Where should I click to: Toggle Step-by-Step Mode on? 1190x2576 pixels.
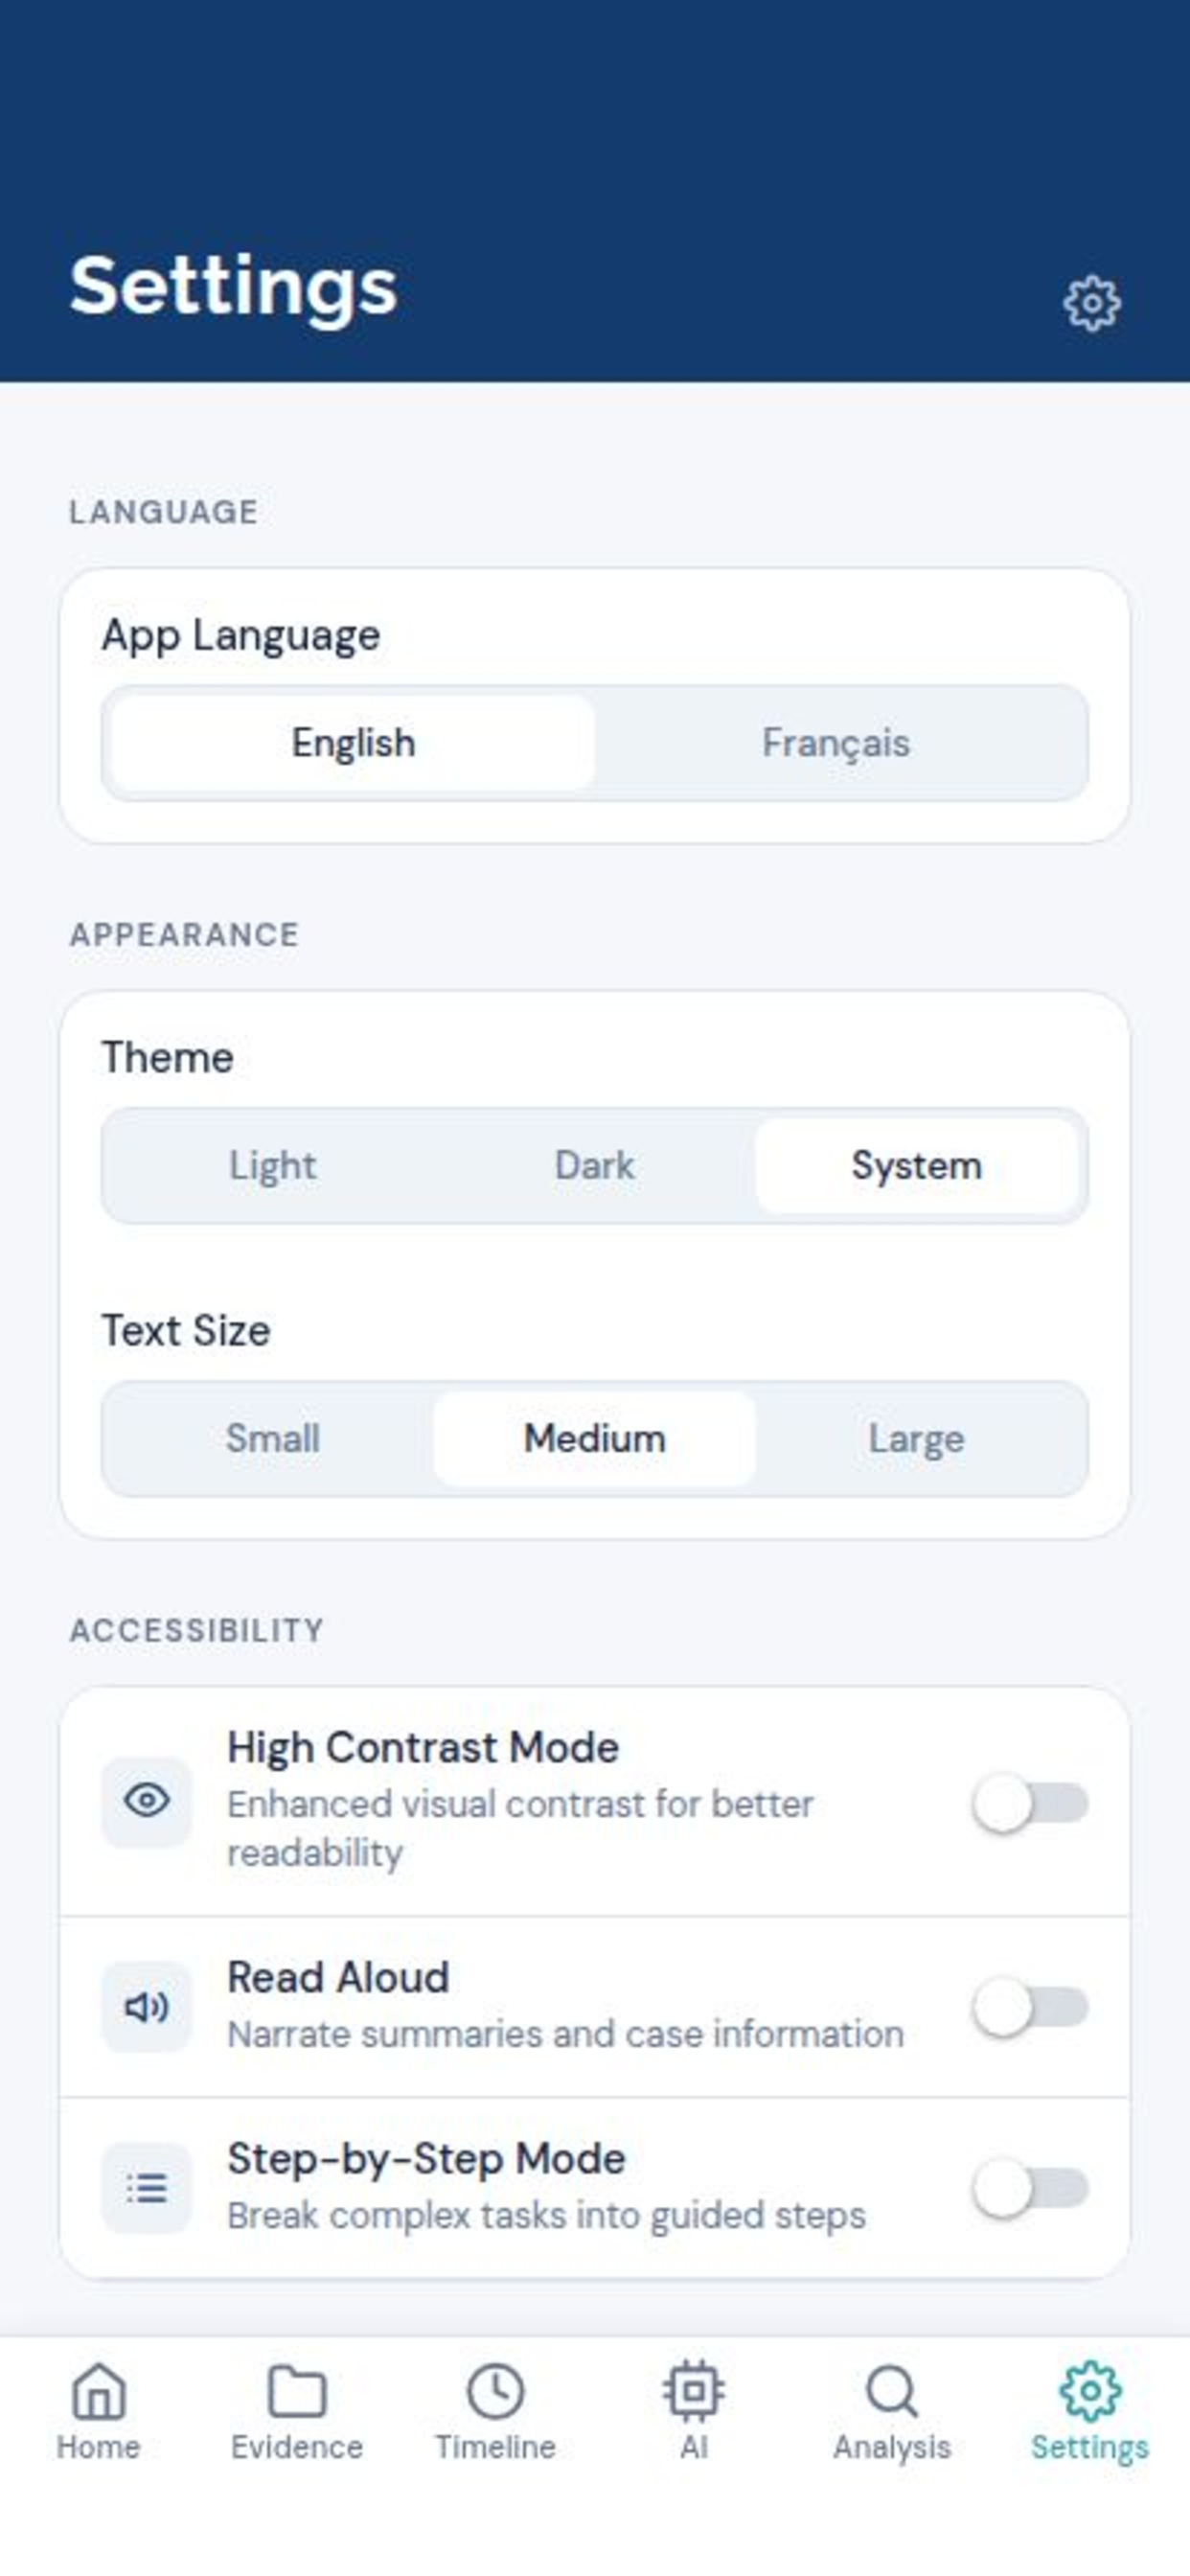click(x=1030, y=2188)
